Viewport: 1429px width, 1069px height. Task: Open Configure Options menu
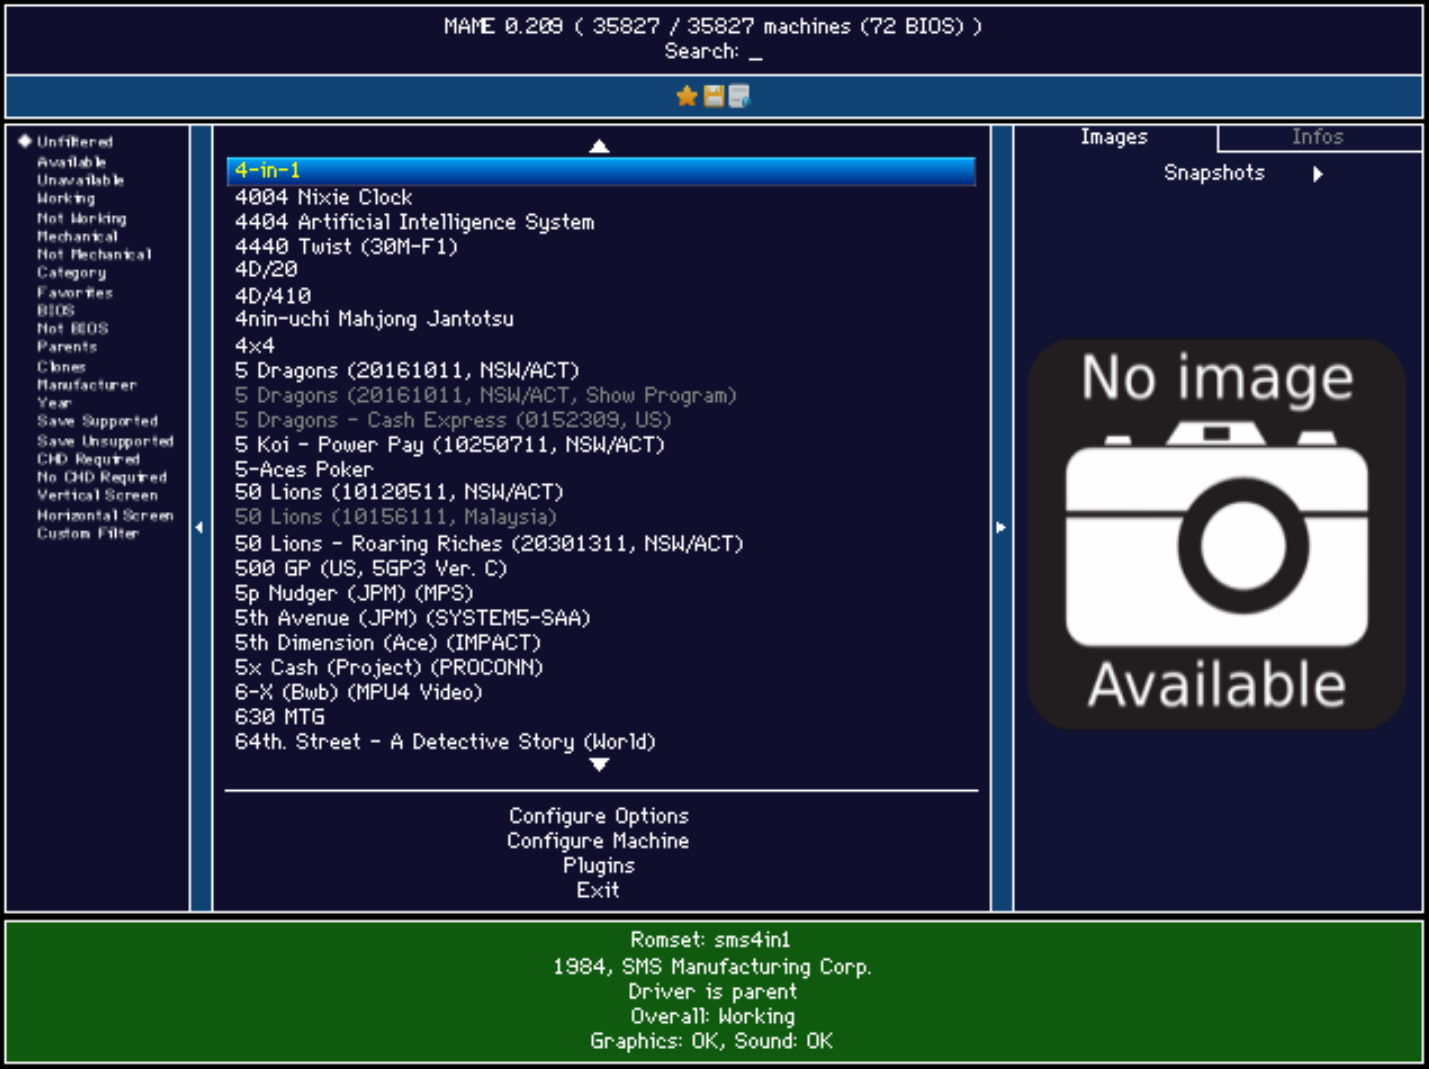pyautogui.click(x=599, y=816)
